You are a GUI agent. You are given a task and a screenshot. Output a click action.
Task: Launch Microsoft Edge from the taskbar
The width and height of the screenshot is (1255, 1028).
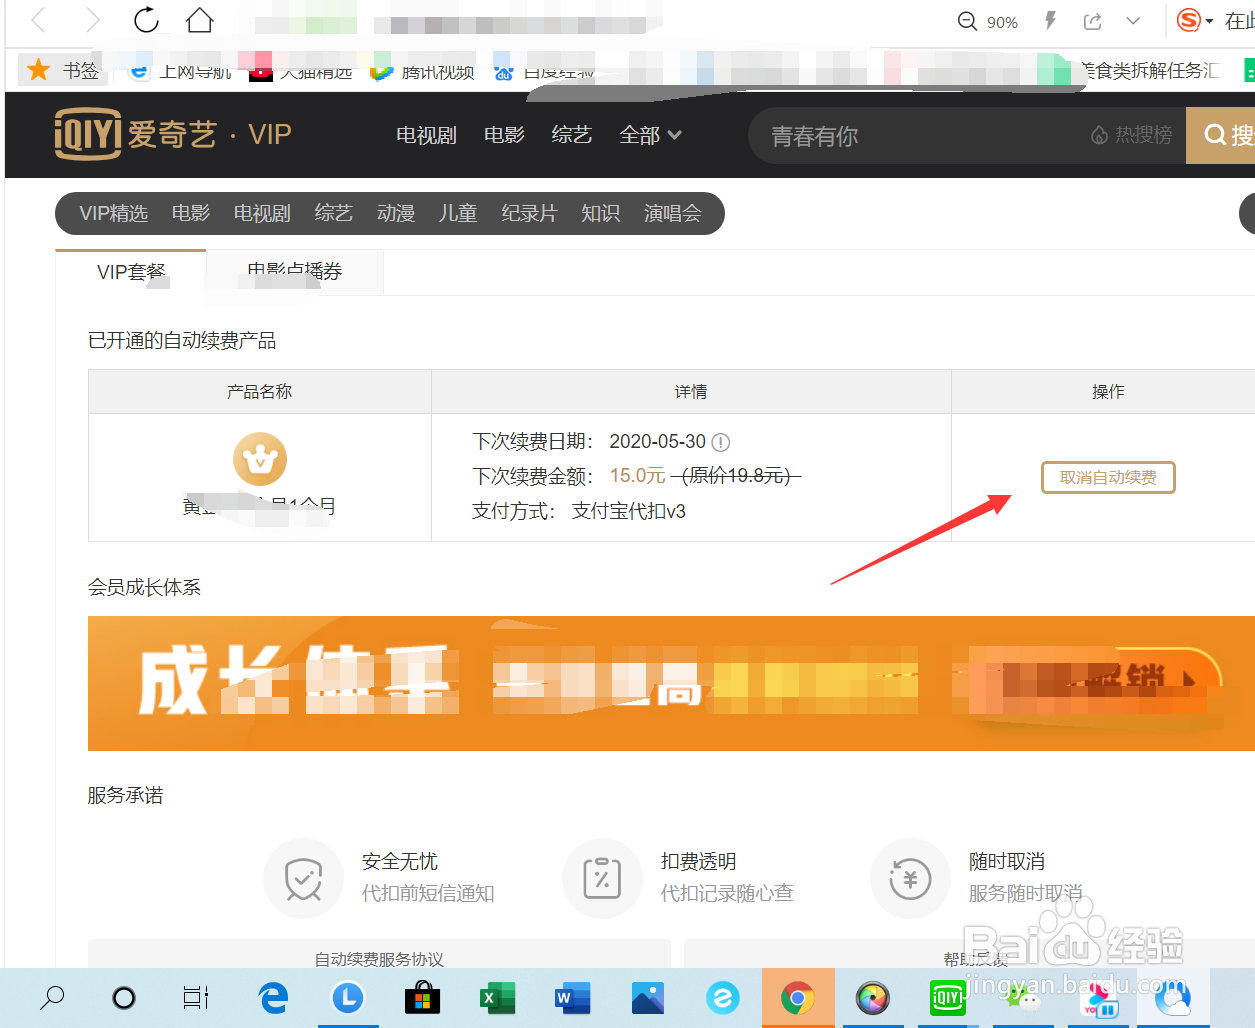(273, 998)
